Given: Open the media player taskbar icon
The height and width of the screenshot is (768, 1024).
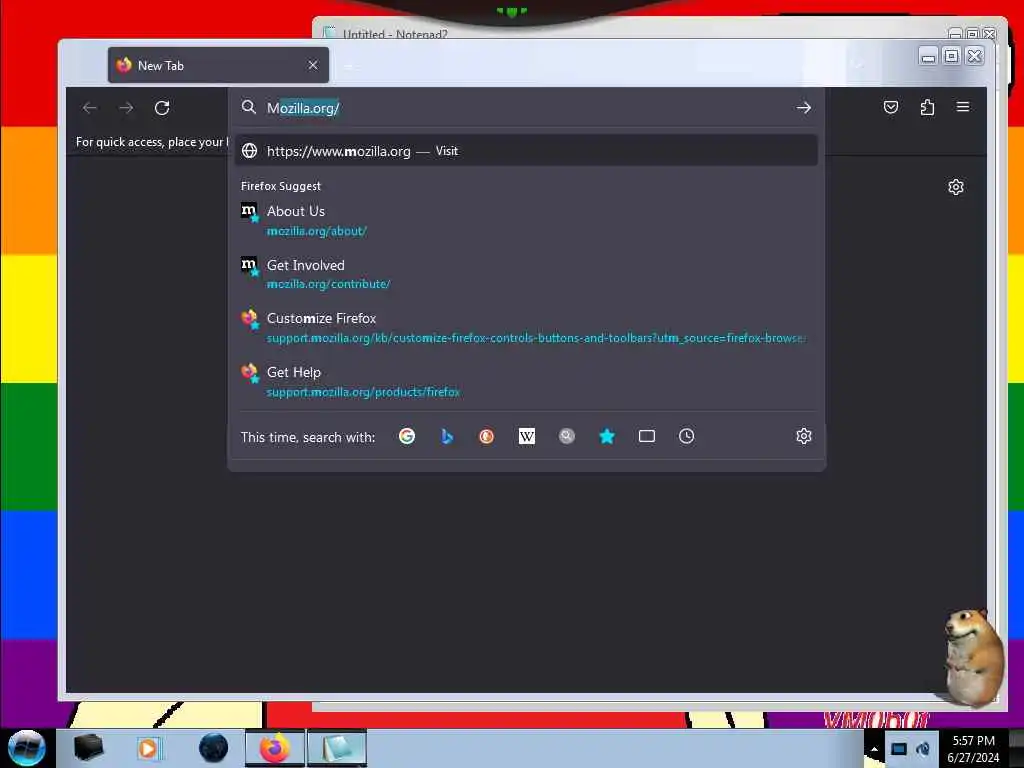Looking at the screenshot, I should pyautogui.click(x=148, y=748).
